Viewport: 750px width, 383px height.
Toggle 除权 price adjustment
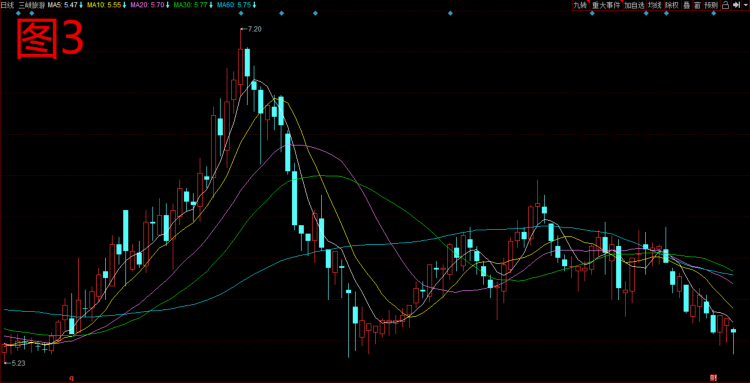[x=672, y=5]
